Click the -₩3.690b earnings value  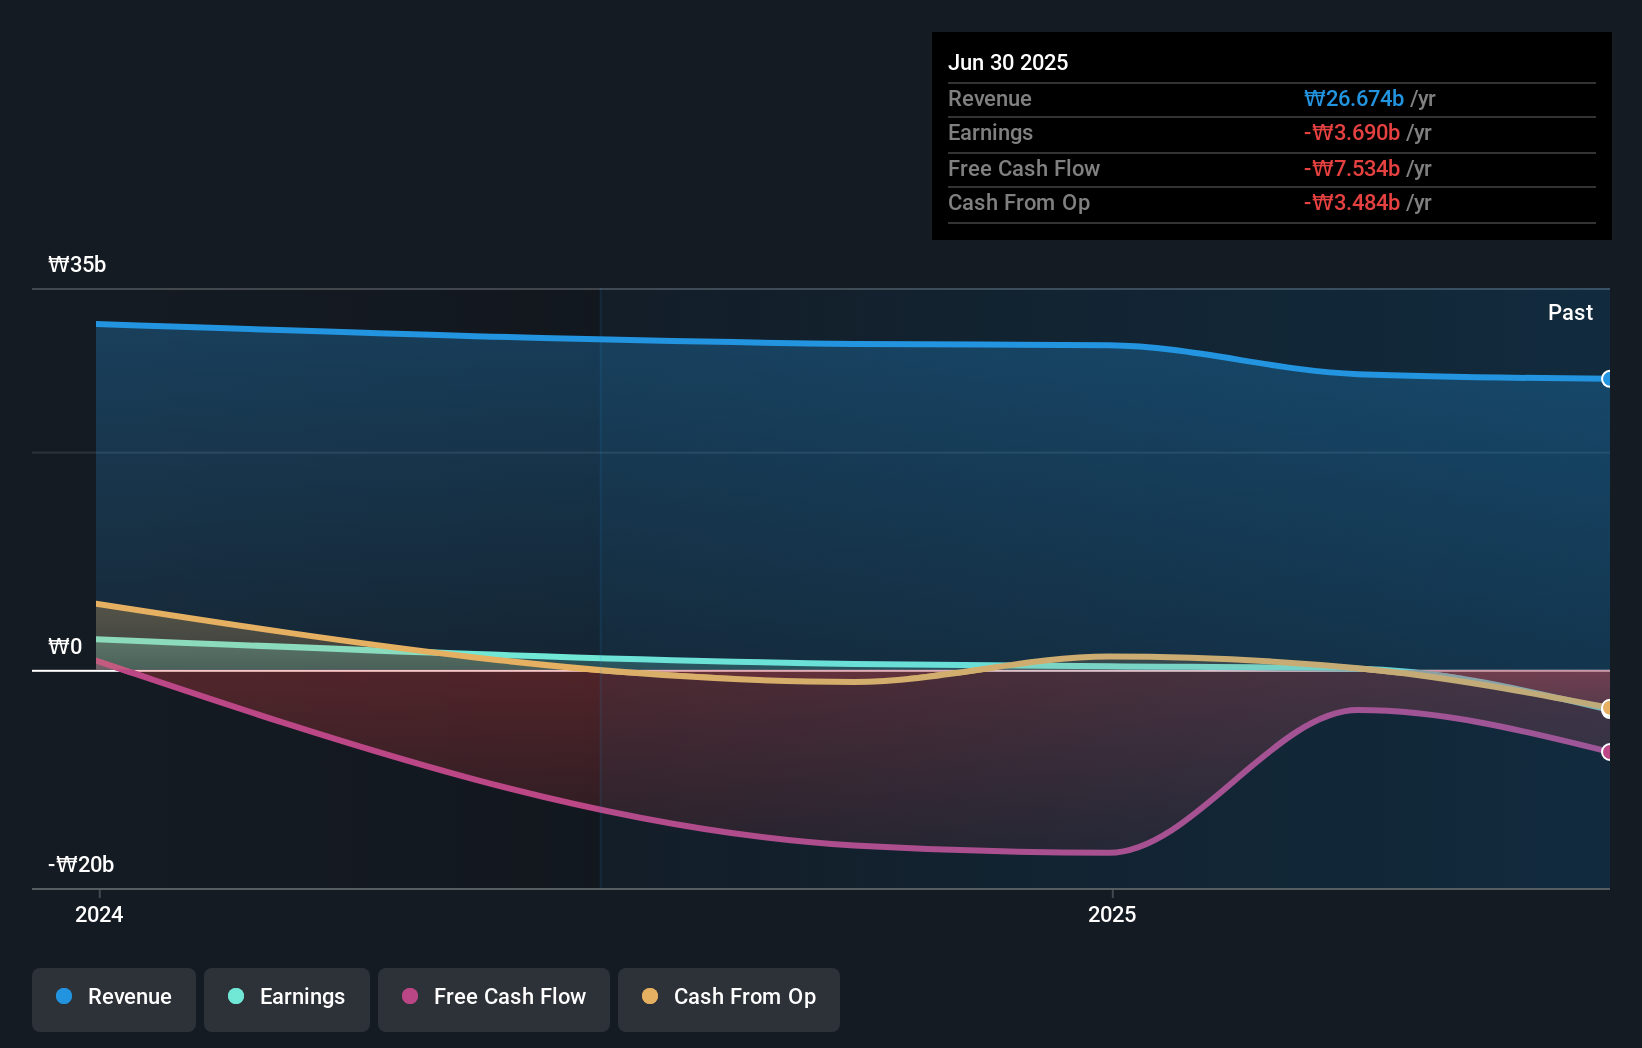coord(1352,132)
